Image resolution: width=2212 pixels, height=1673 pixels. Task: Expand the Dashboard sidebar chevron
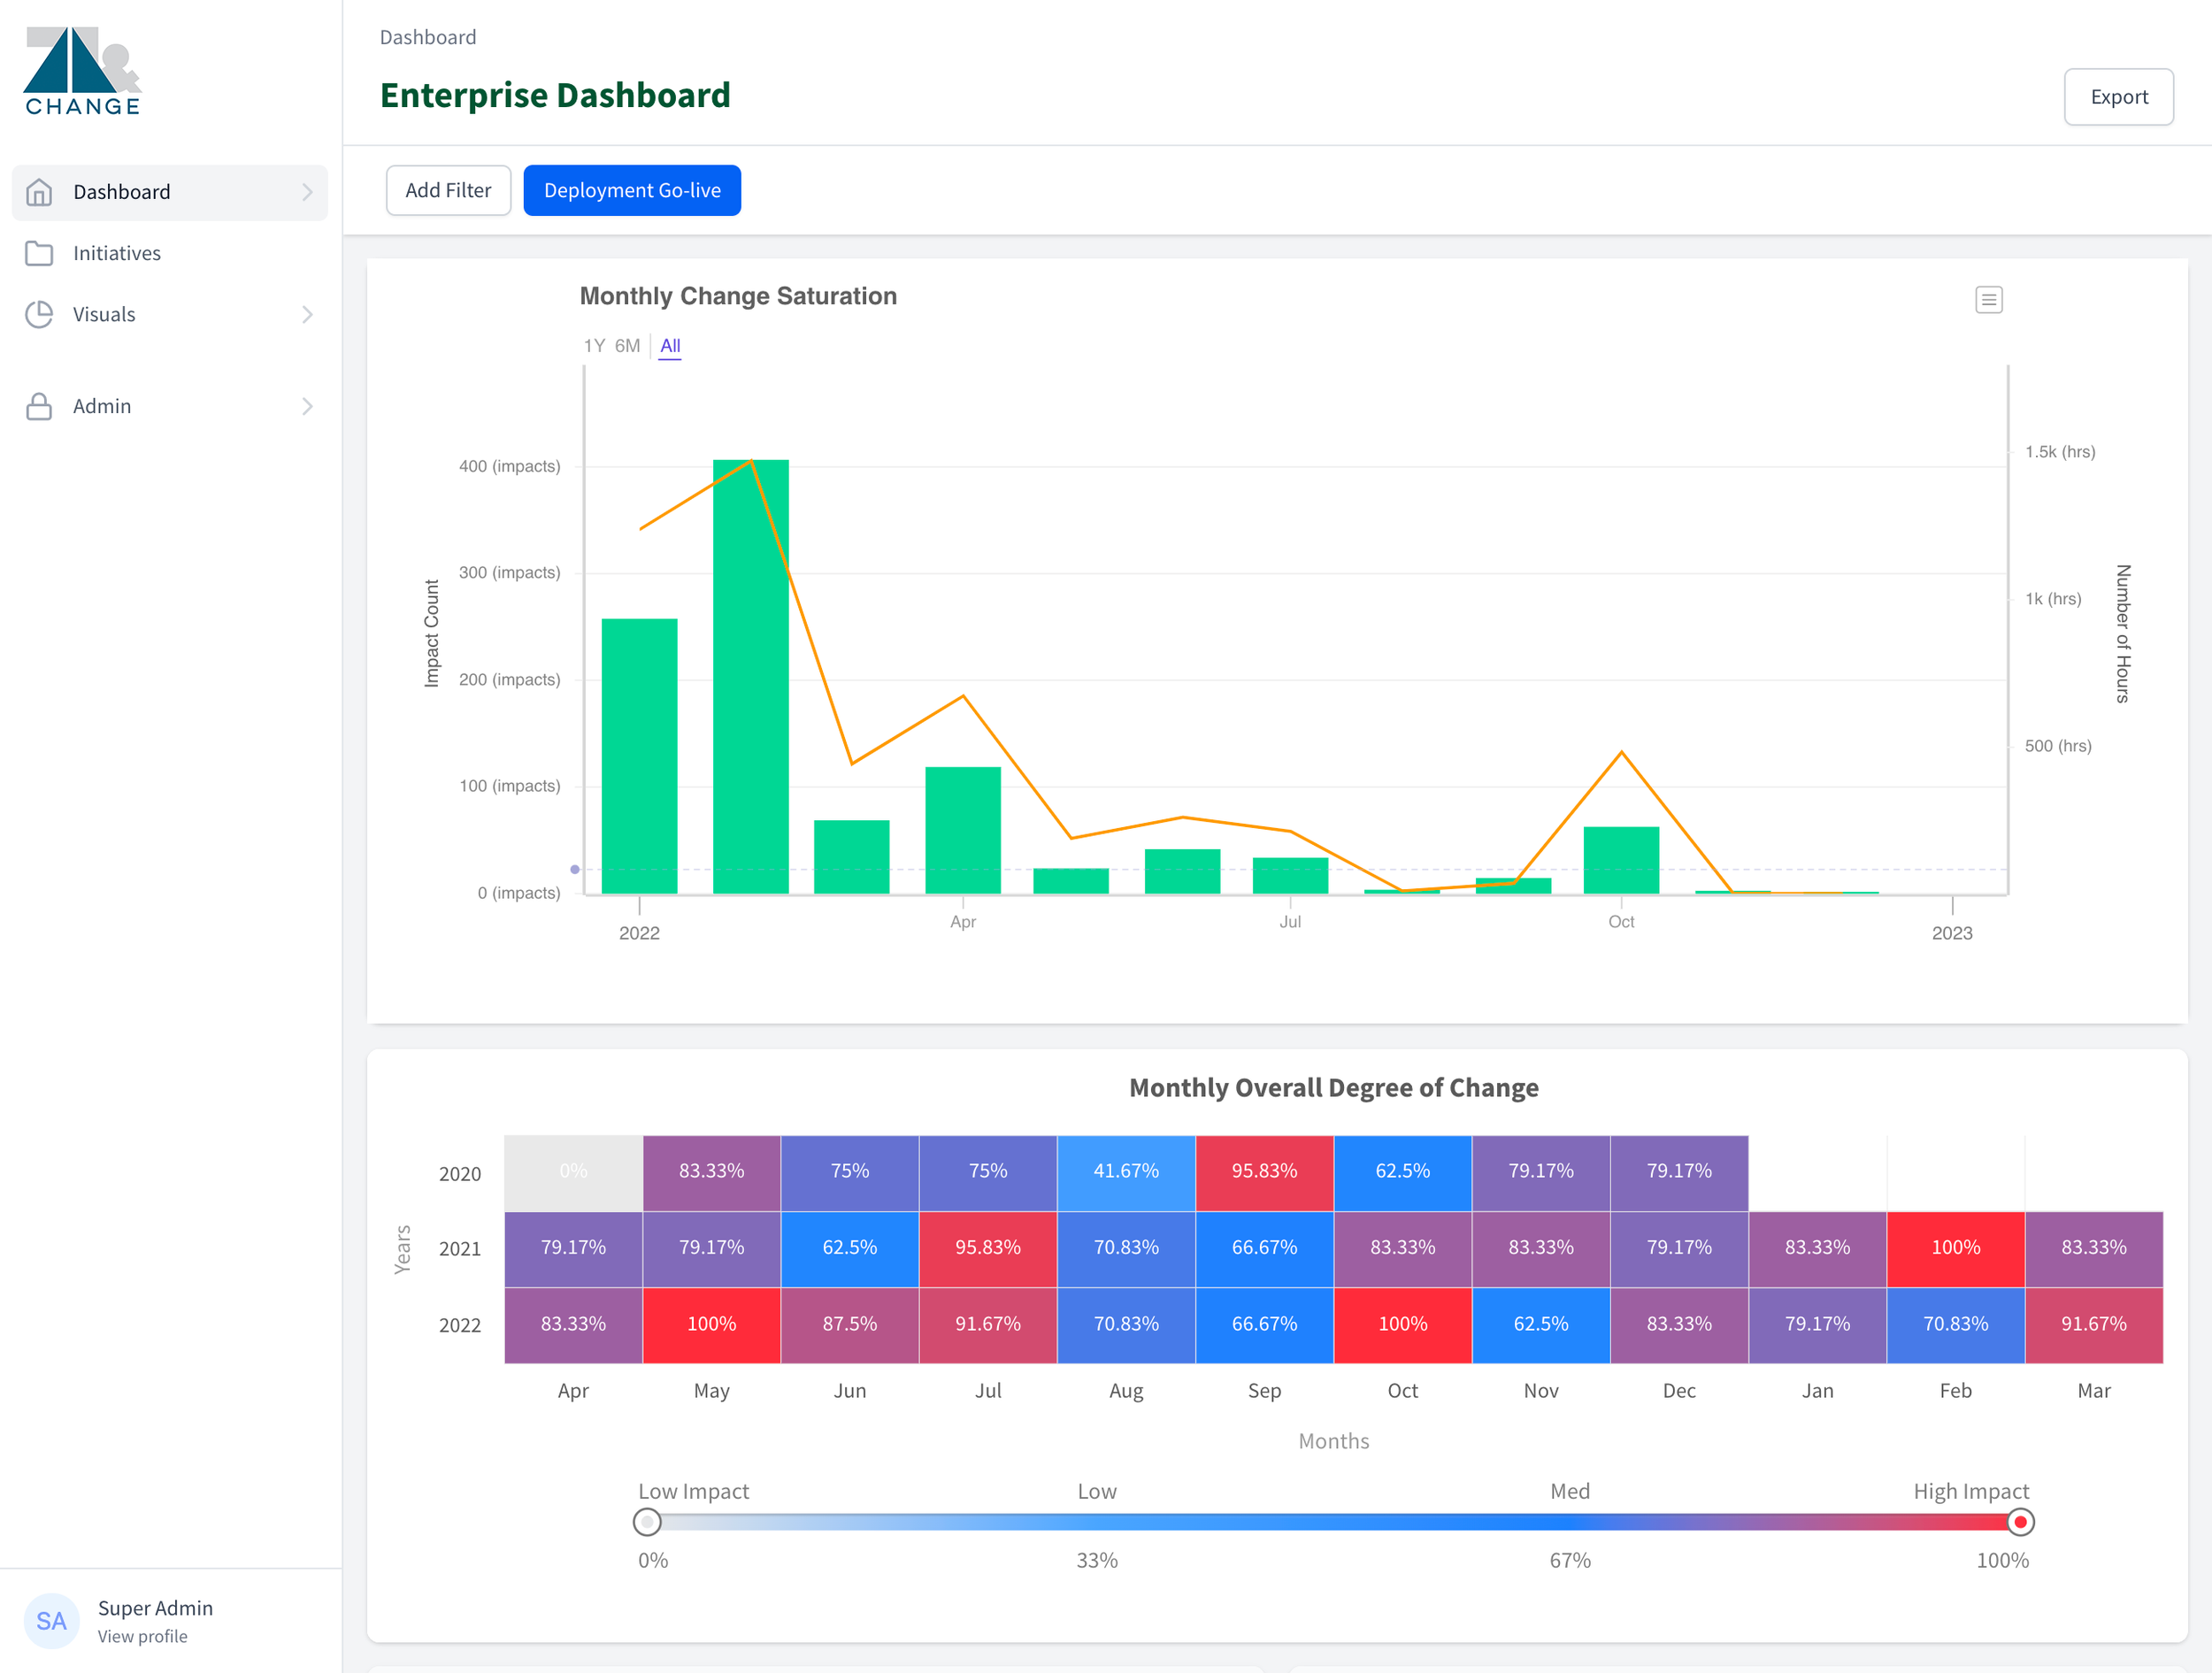[x=307, y=192]
